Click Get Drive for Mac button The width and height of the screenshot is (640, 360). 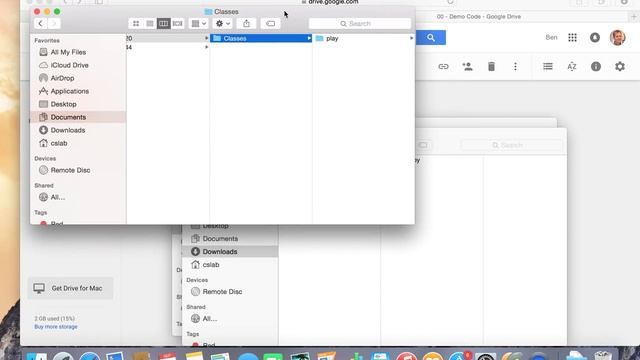pos(70,288)
